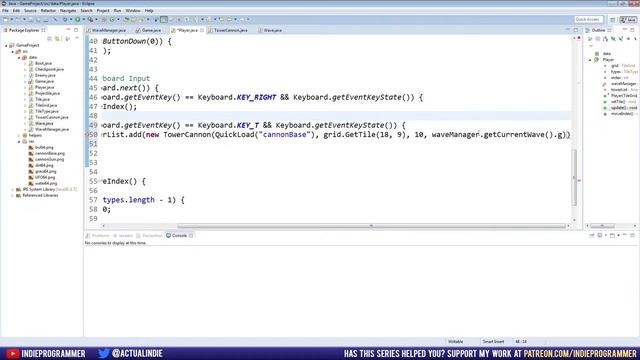Collapse the src folder node
Screen dimensions: 640x360
point(13,51)
